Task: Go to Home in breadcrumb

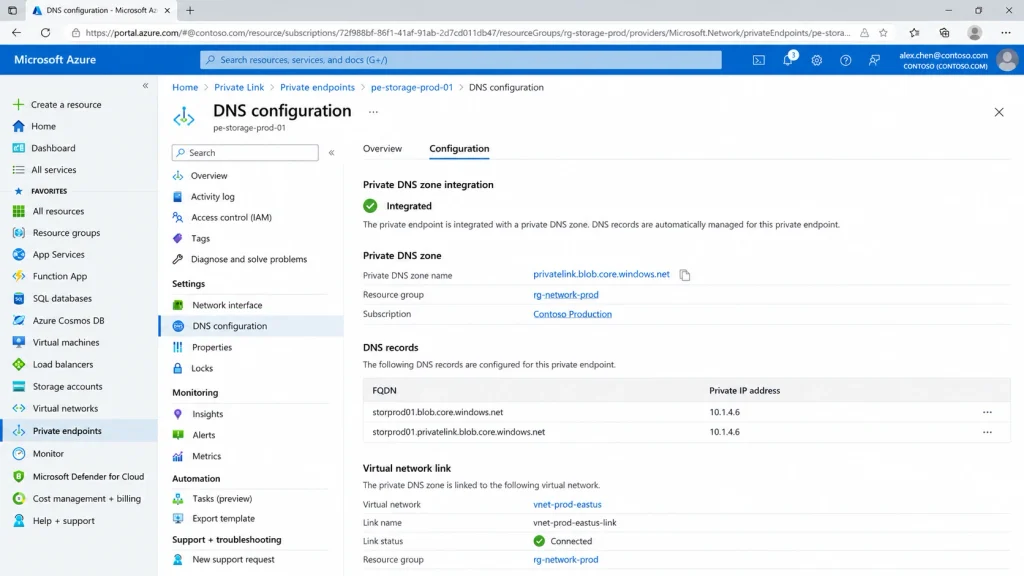Action: pyautogui.click(x=185, y=87)
